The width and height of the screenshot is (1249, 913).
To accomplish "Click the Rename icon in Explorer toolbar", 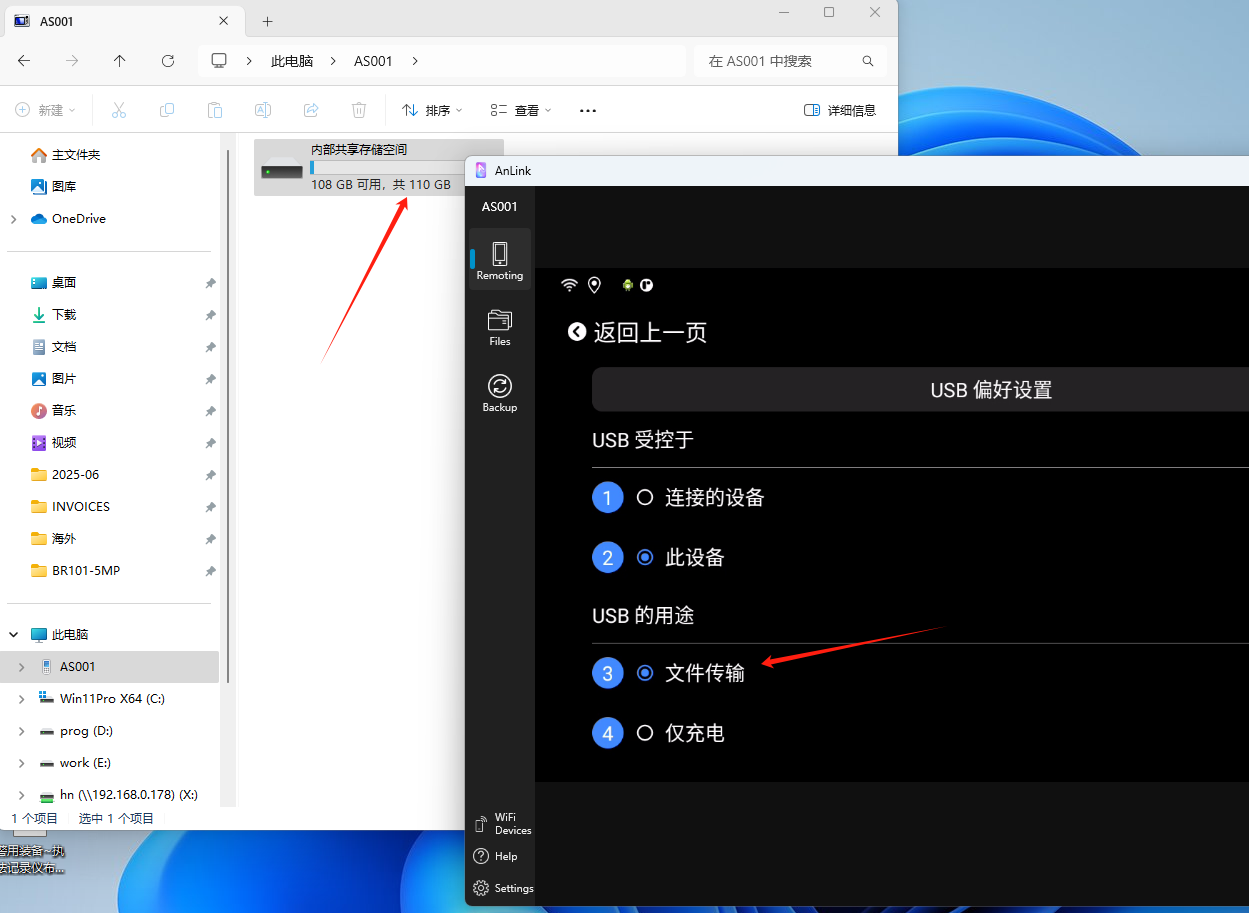I will (263, 110).
